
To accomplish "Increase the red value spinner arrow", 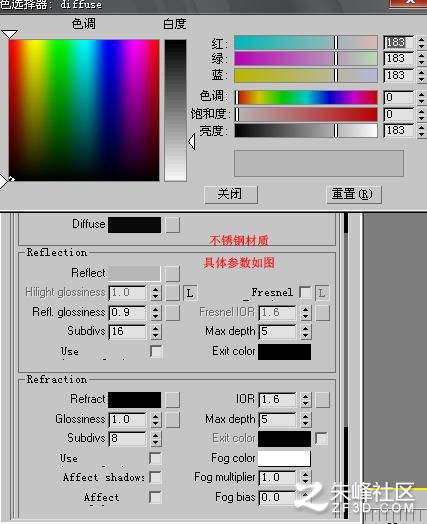I will pos(421,39).
